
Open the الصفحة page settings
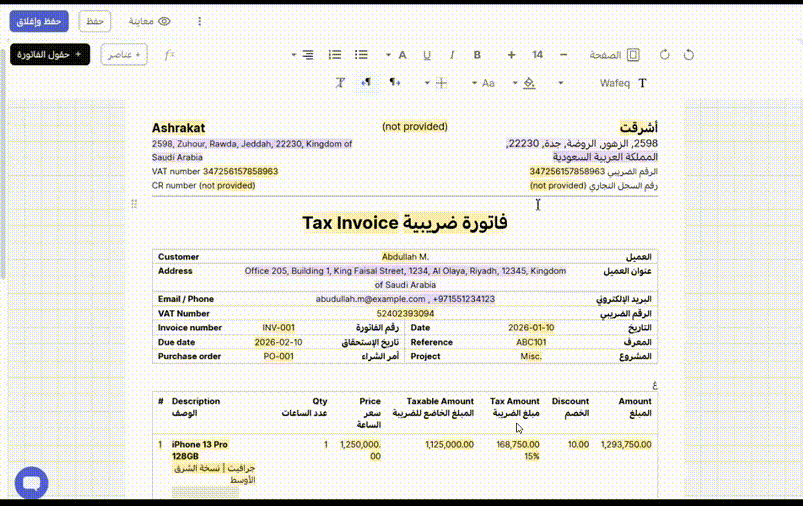(614, 55)
